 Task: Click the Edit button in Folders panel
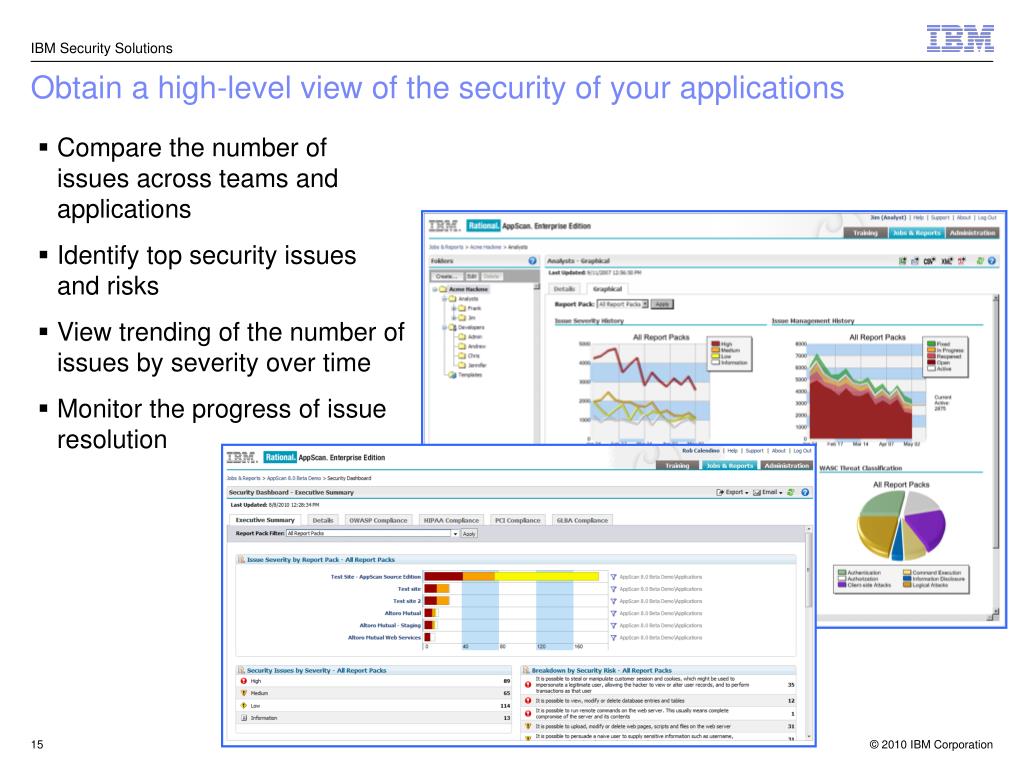[x=472, y=276]
